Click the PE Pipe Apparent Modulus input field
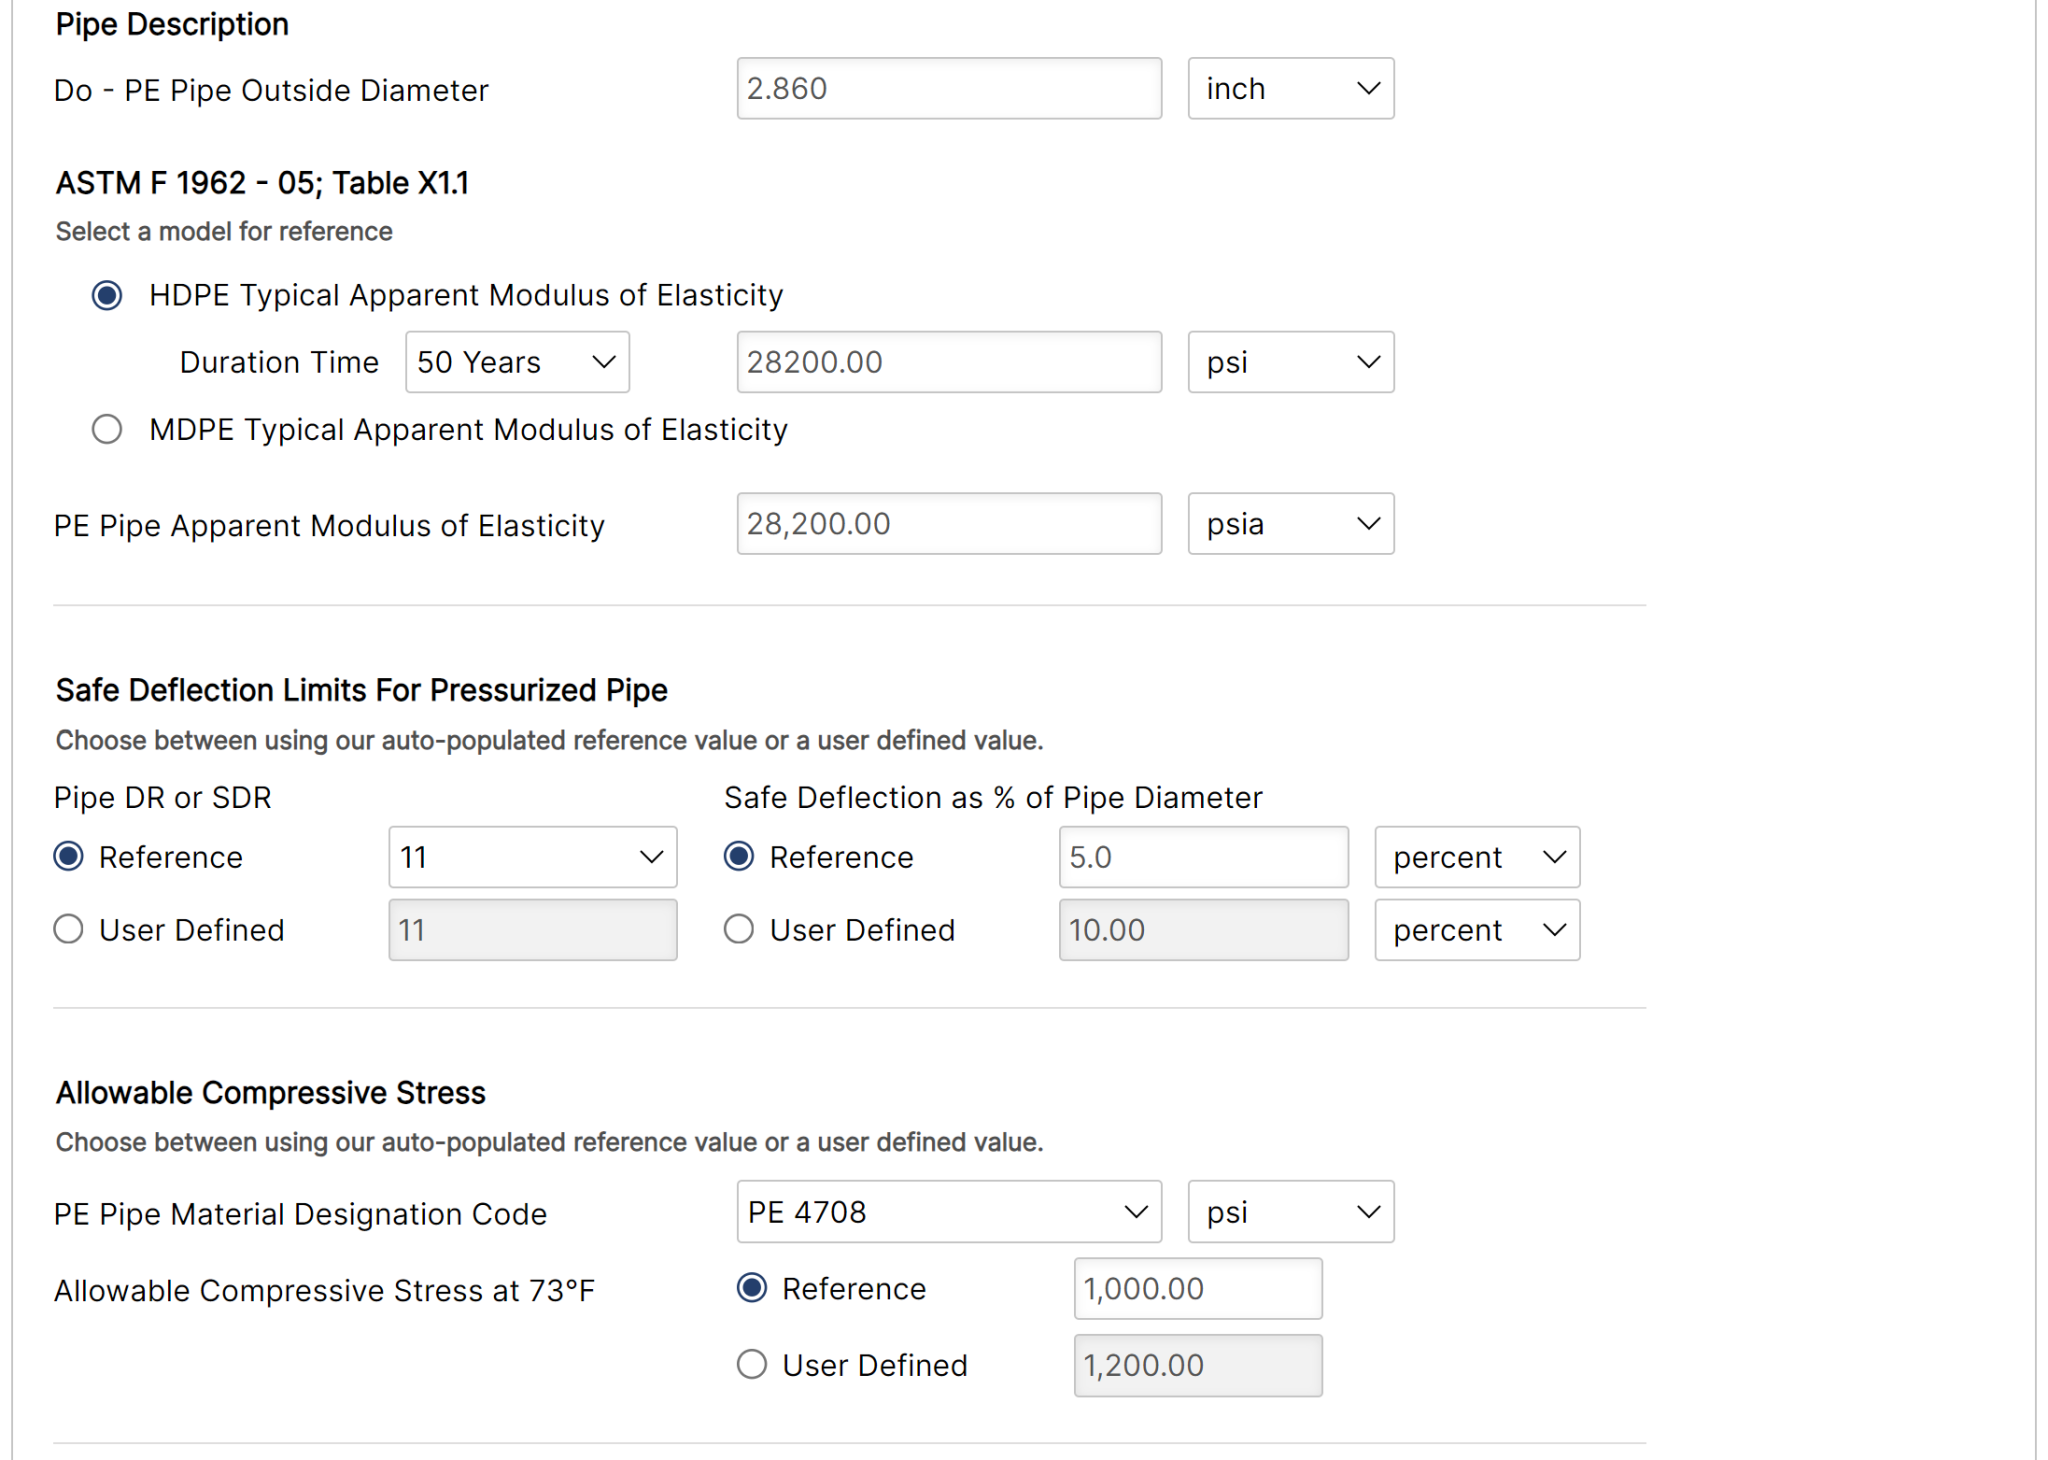 pos(948,524)
